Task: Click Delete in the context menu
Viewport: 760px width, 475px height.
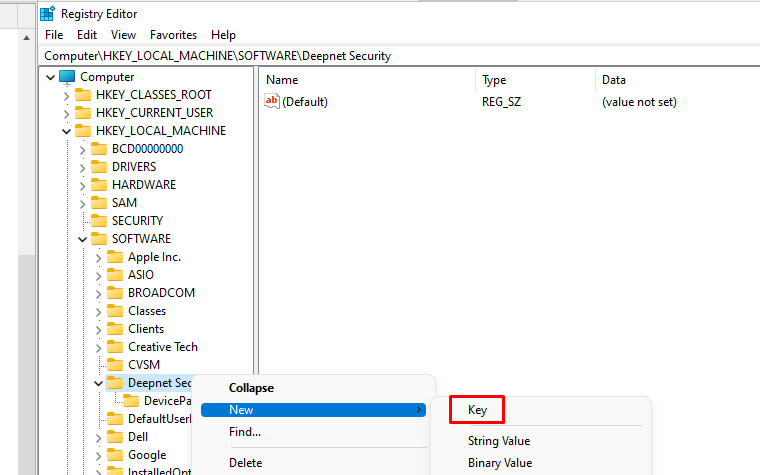Action: (x=245, y=463)
